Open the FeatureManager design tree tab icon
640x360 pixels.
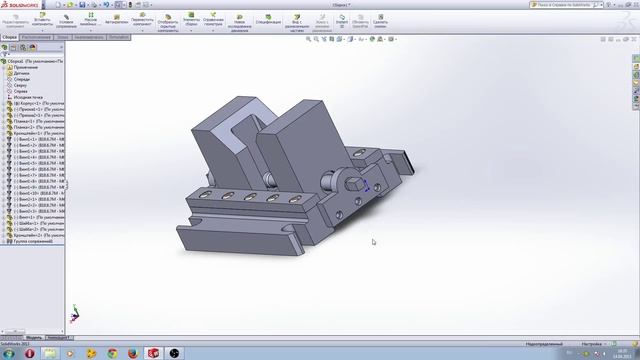pos(4,47)
